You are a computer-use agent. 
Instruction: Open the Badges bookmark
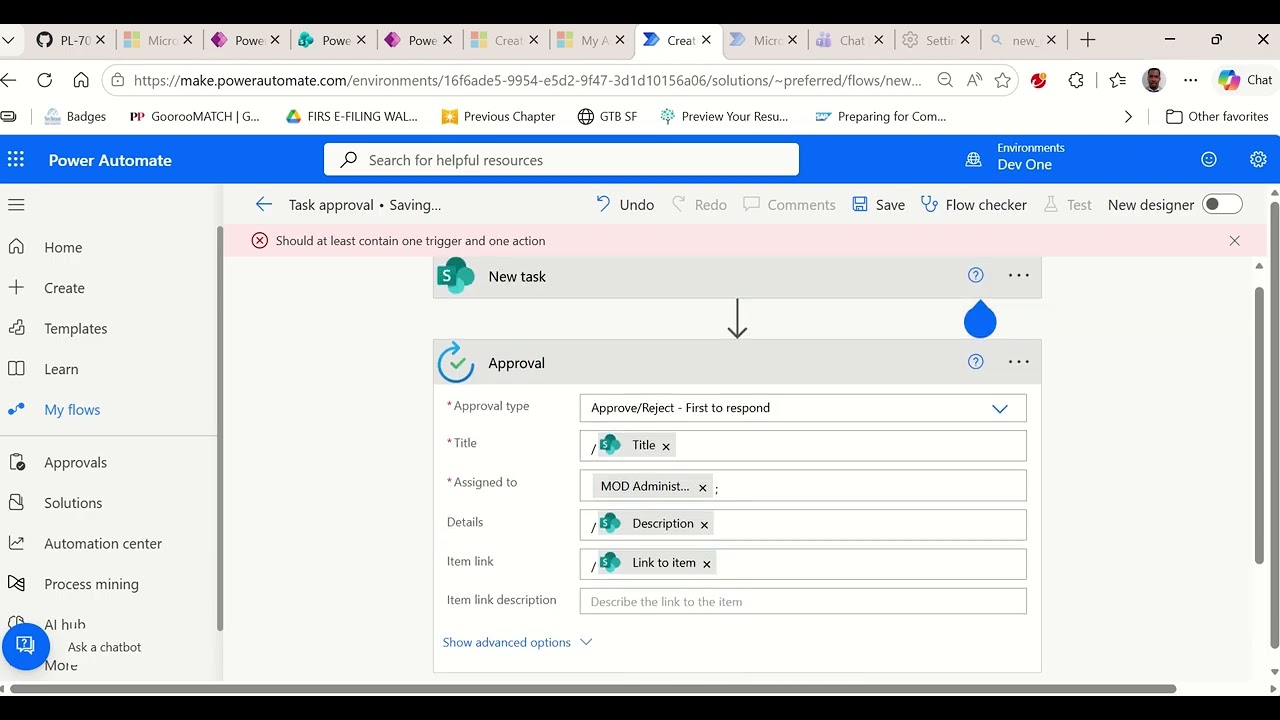tap(75, 117)
